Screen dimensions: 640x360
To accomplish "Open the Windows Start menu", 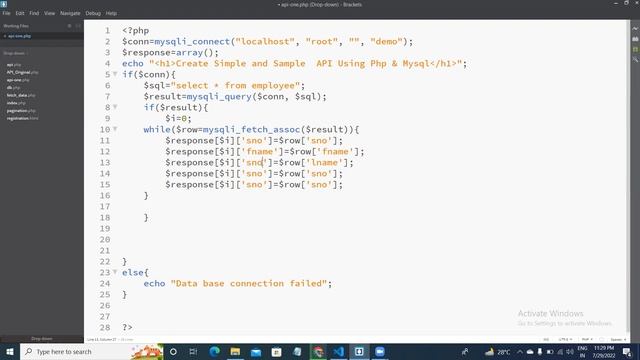I will 10,351.
